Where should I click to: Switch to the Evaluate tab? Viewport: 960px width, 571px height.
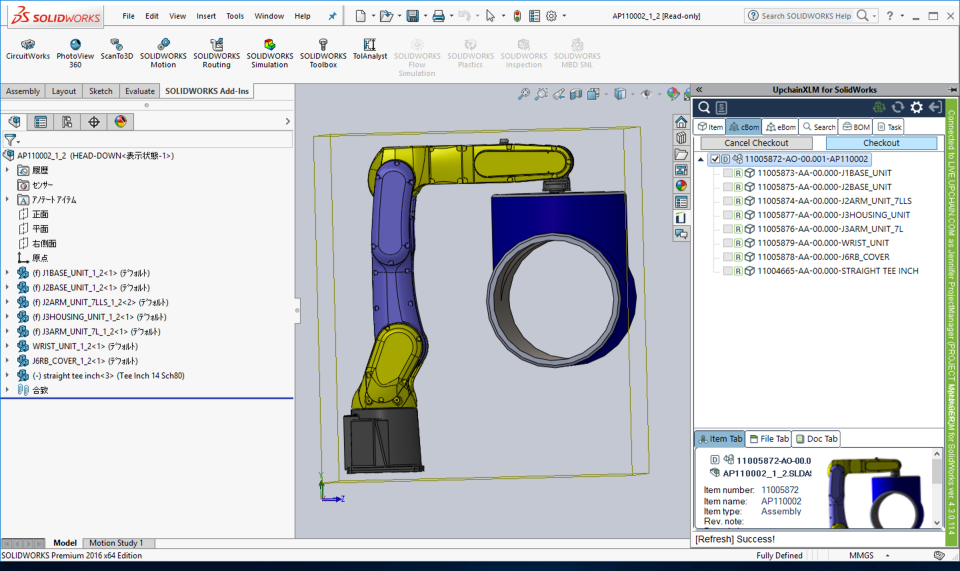click(x=139, y=91)
